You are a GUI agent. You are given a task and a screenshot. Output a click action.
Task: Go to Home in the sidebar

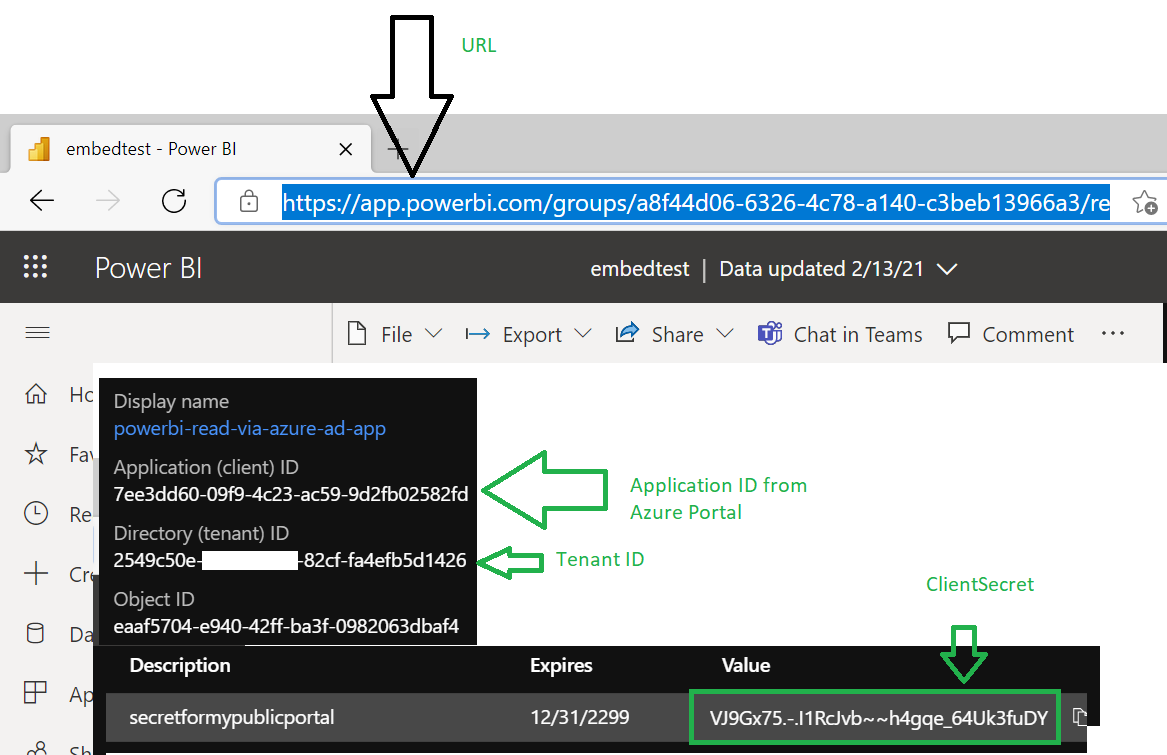tap(36, 394)
